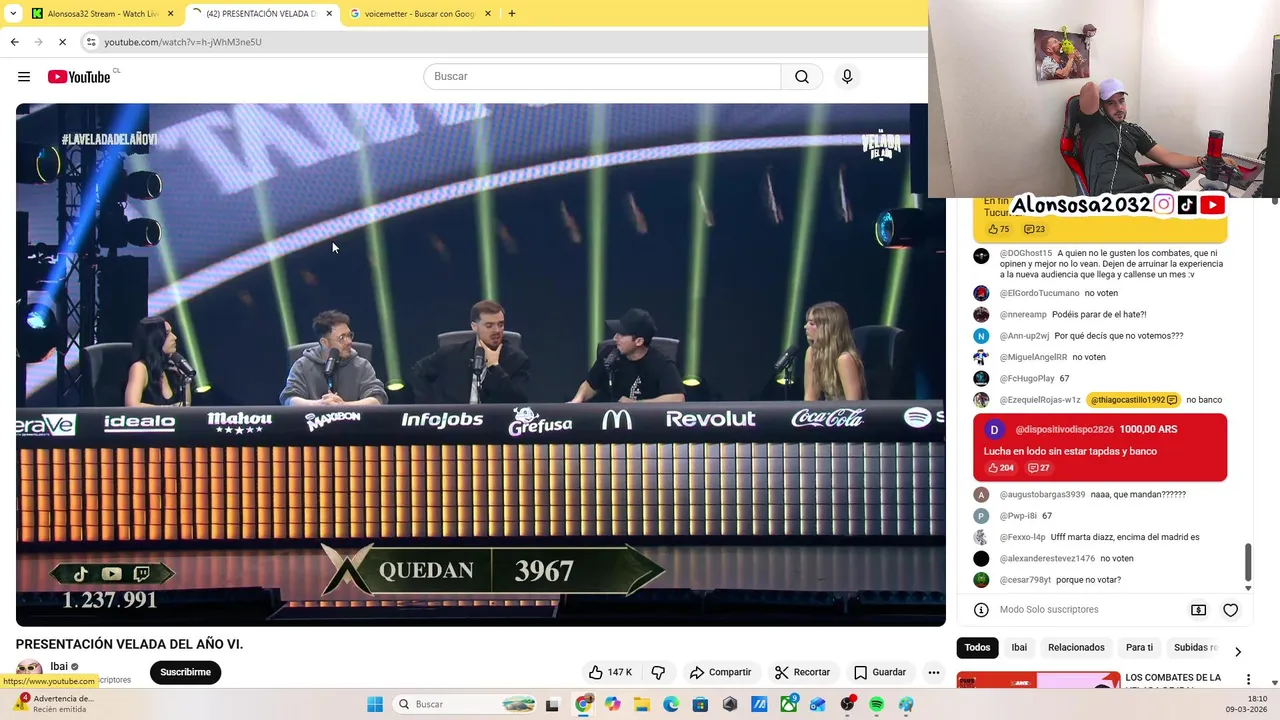
Task: Open File Explorer from the taskbar
Action: coord(641,704)
